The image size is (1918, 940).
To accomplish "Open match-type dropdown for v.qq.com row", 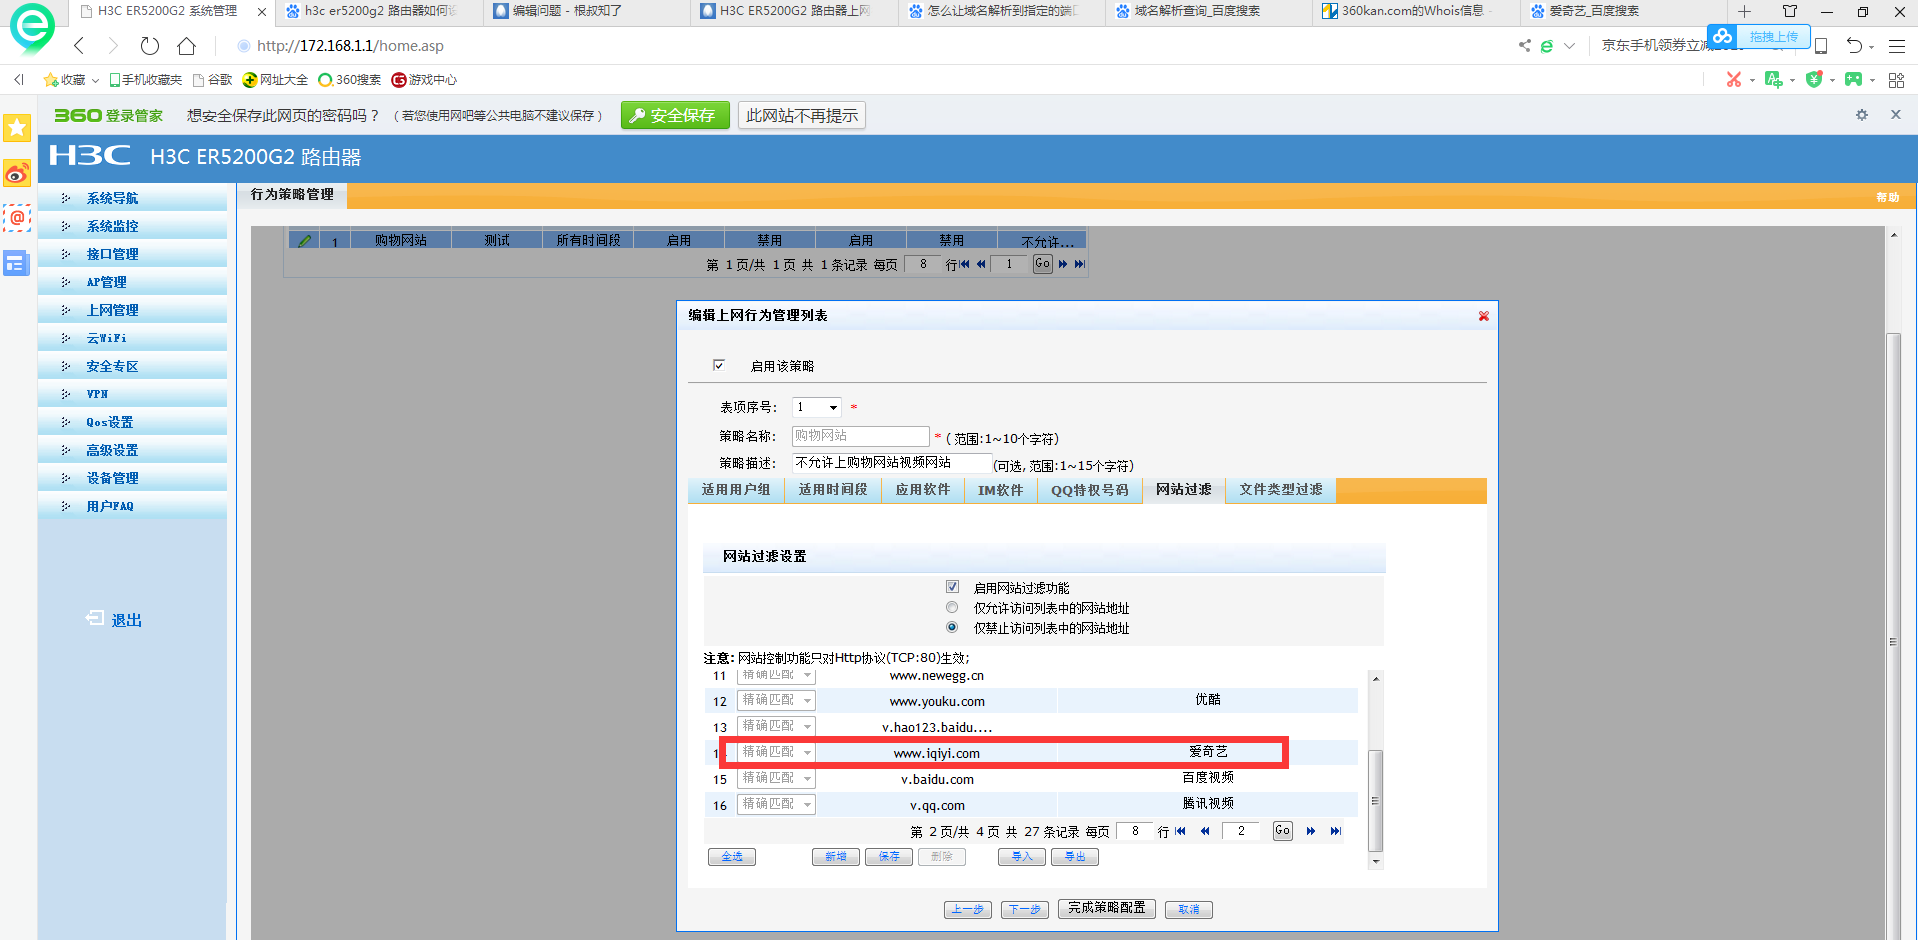I will point(776,804).
